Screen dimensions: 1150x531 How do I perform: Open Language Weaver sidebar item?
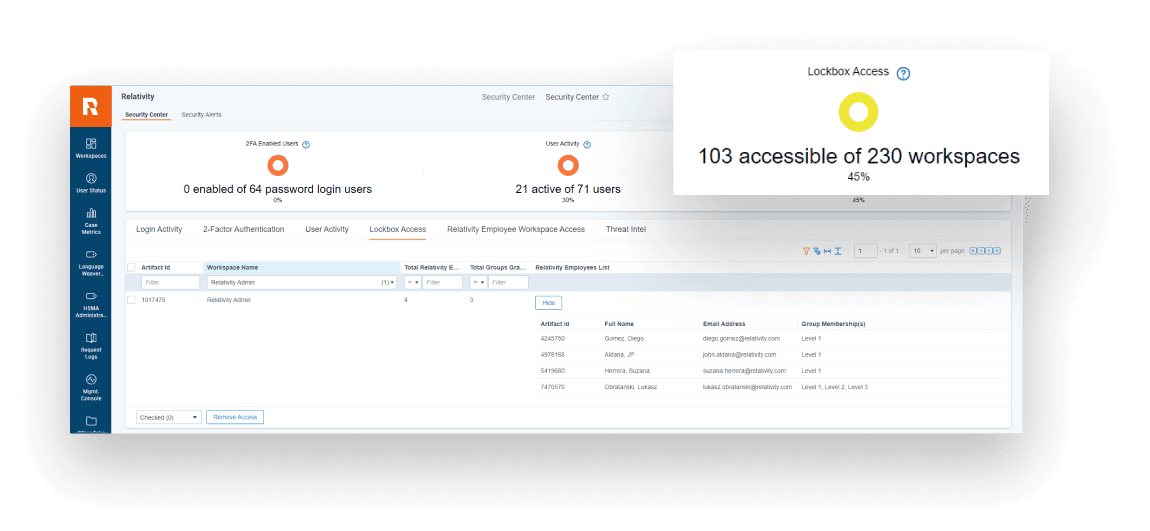pyautogui.click(x=91, y=263)
